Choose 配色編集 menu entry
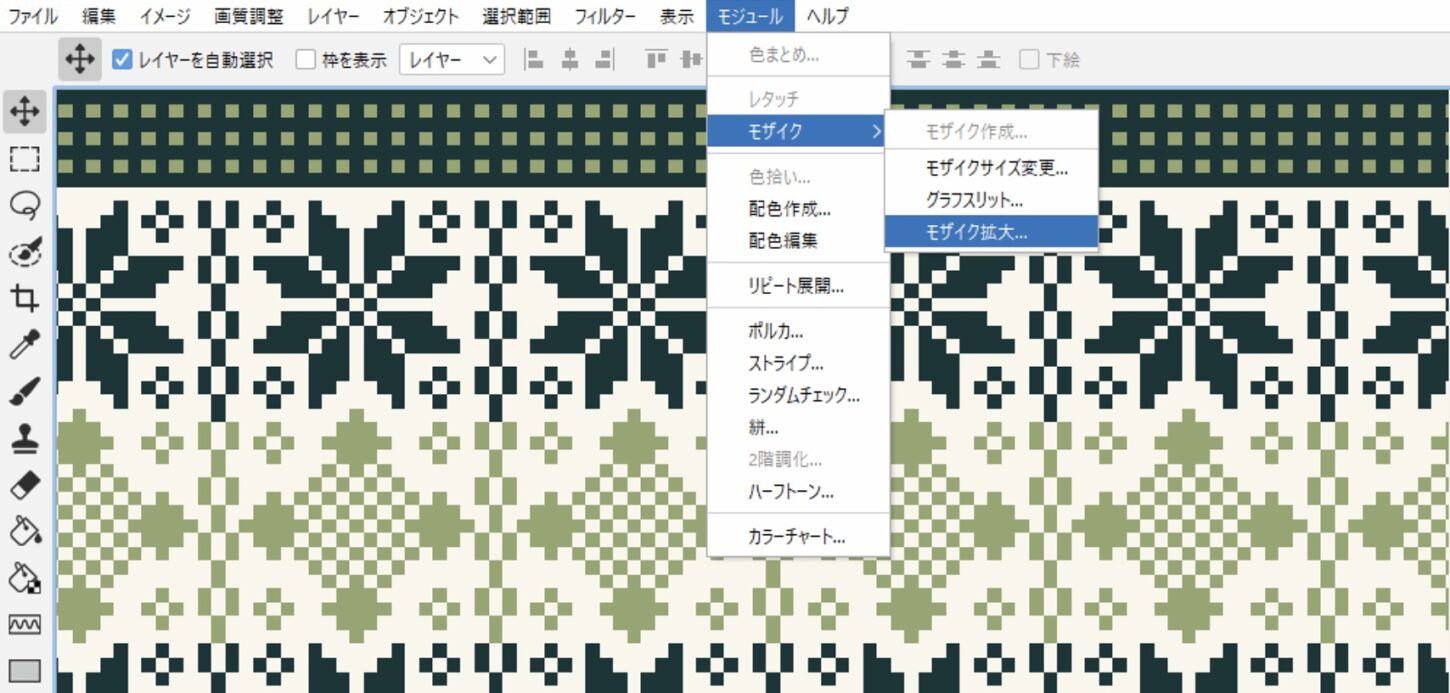The height and width of the screenshot is (693, 1450). 798,241
